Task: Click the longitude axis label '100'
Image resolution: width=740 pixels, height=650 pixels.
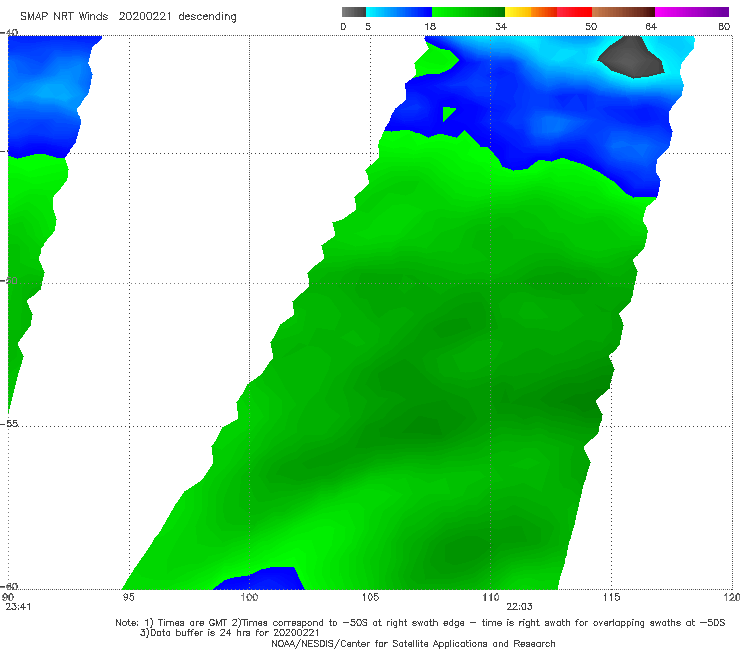Action: pyautogui.click(x=249, y=597)
